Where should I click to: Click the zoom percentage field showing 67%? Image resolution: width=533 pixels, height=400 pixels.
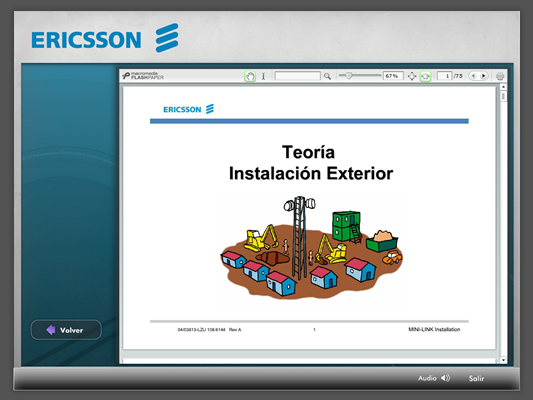pos(393,76)
